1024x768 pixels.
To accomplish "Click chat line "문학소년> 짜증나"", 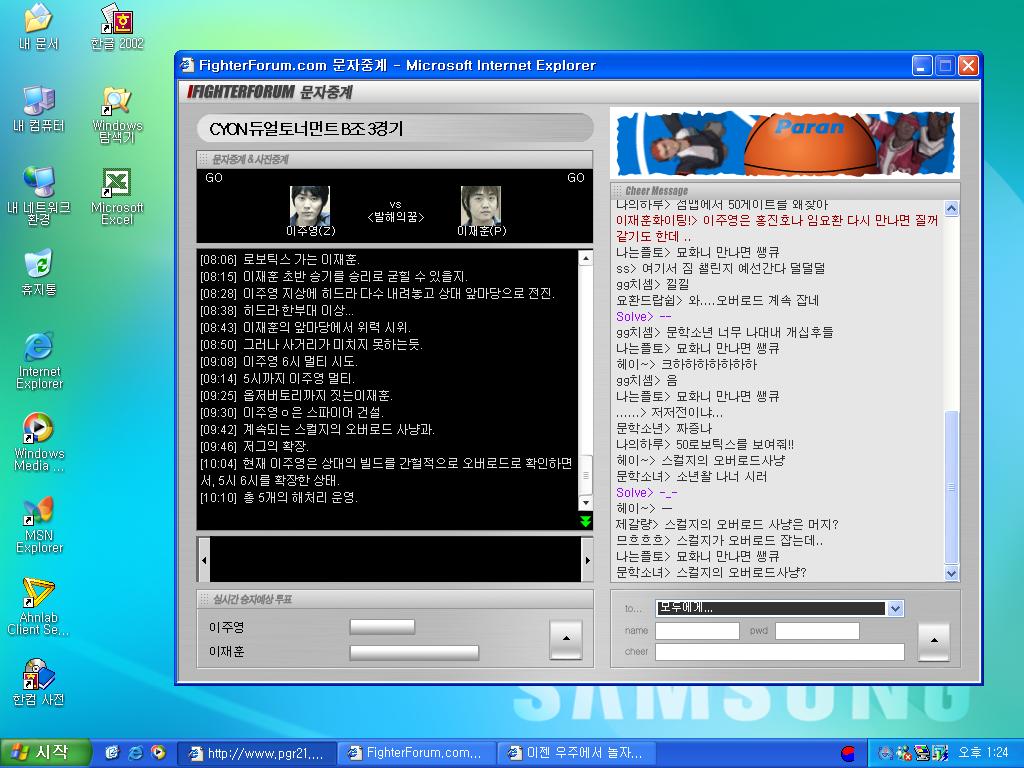I will (x=664, y=428).
